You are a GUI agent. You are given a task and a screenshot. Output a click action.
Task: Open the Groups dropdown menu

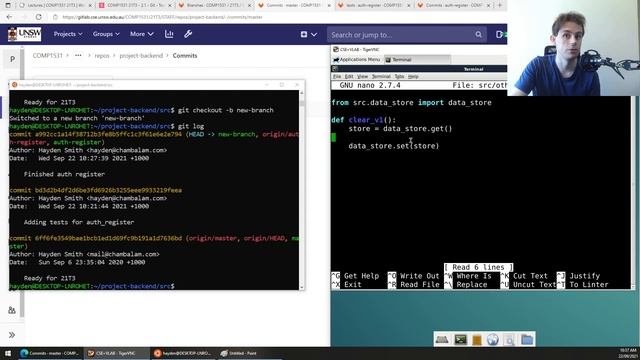pyautogui.click(x=106, y=34)
